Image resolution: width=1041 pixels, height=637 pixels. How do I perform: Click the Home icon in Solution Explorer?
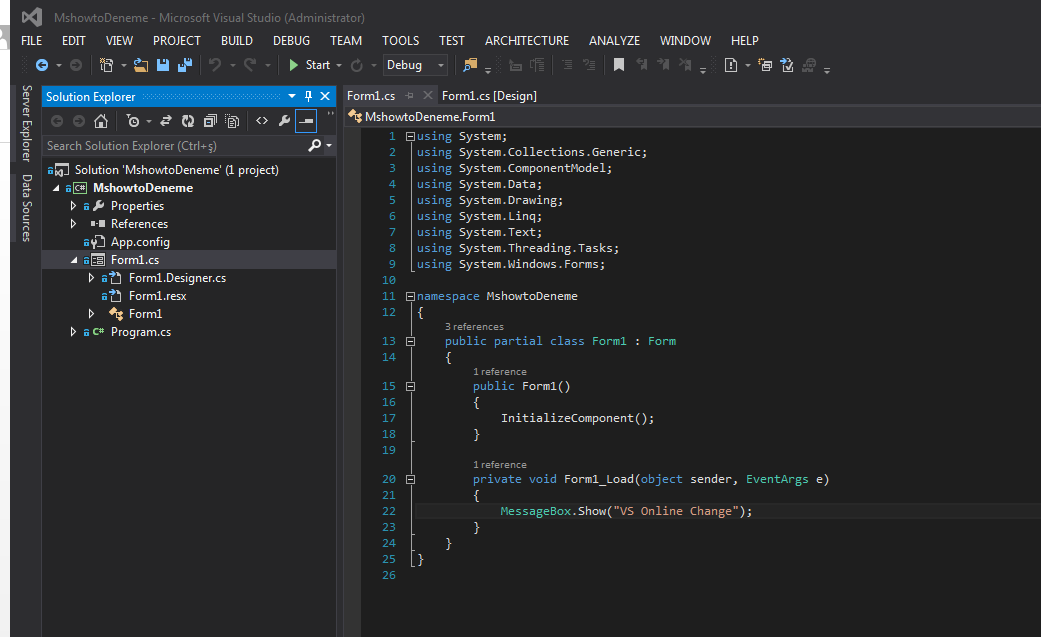coord(101,121)
